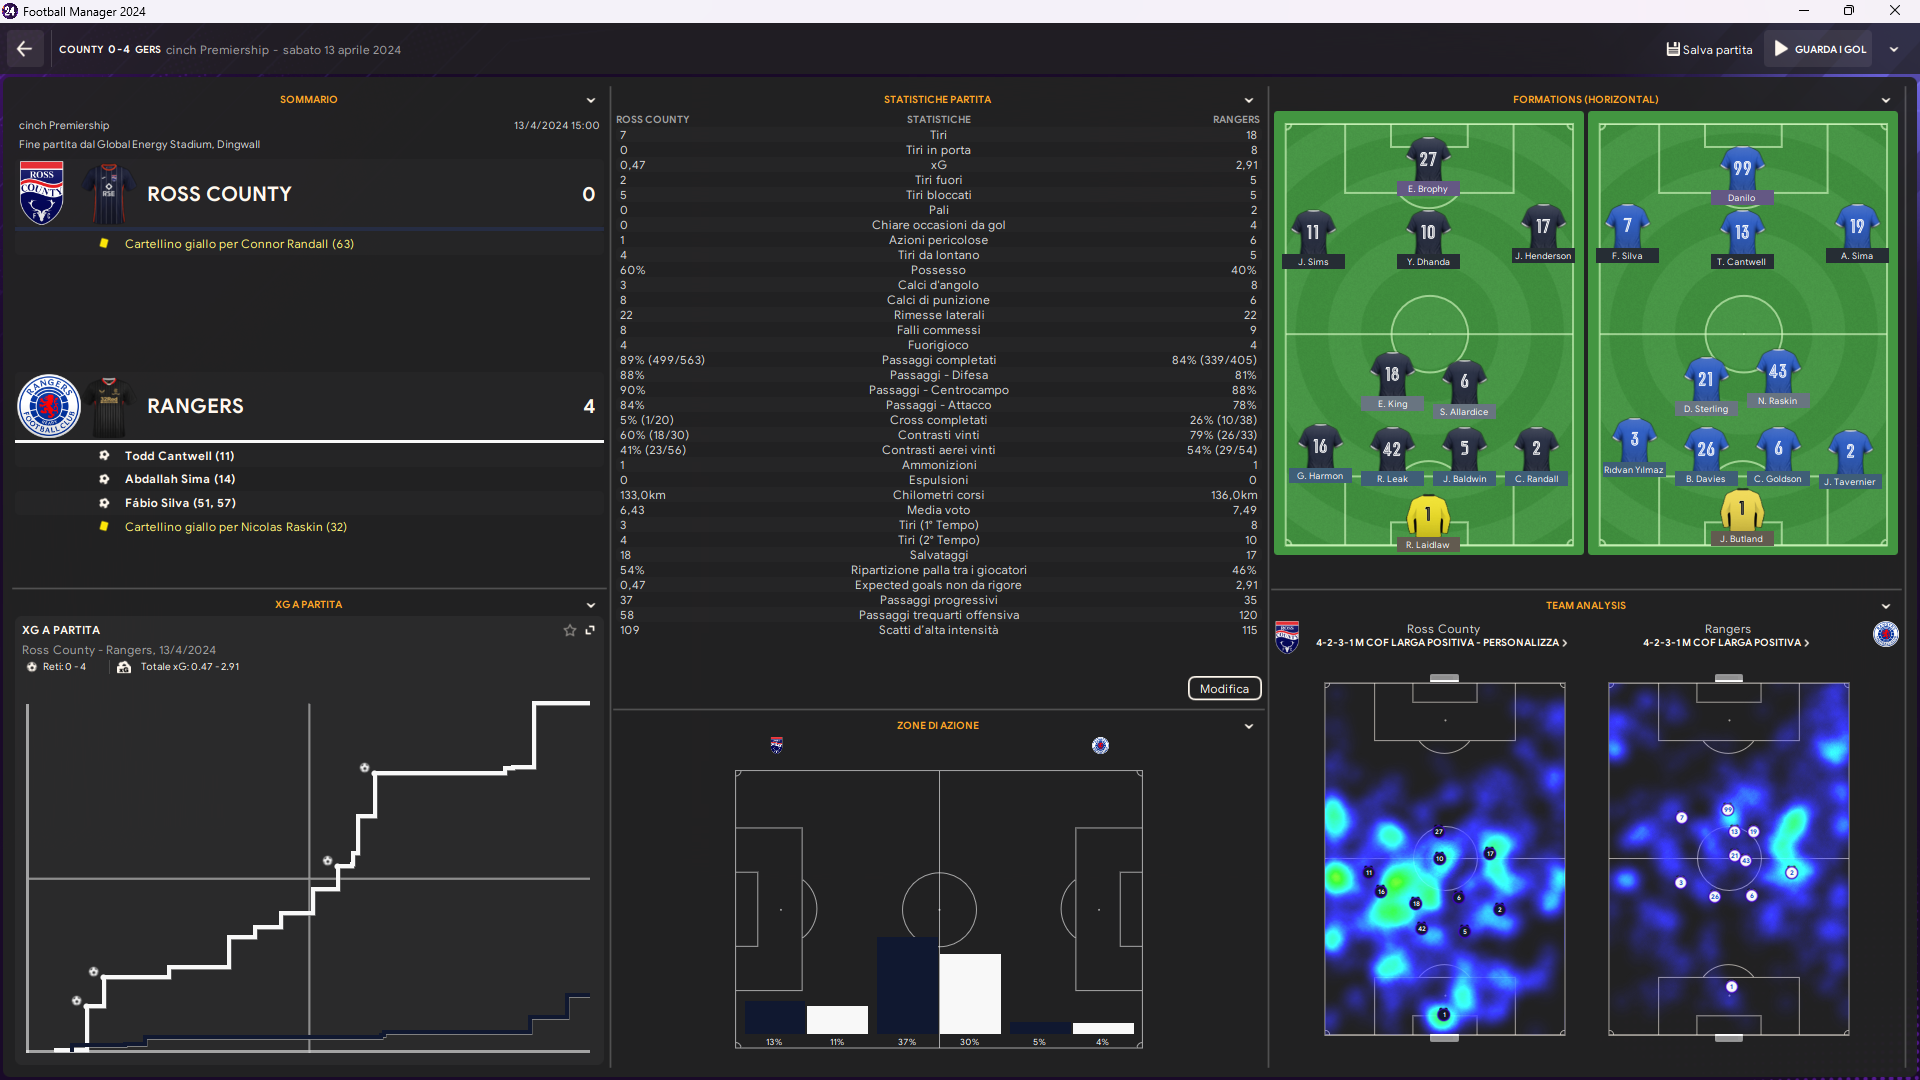1920x1080 pixels.
Task: Click the back arrow button
Action: (x=24, y=49)
